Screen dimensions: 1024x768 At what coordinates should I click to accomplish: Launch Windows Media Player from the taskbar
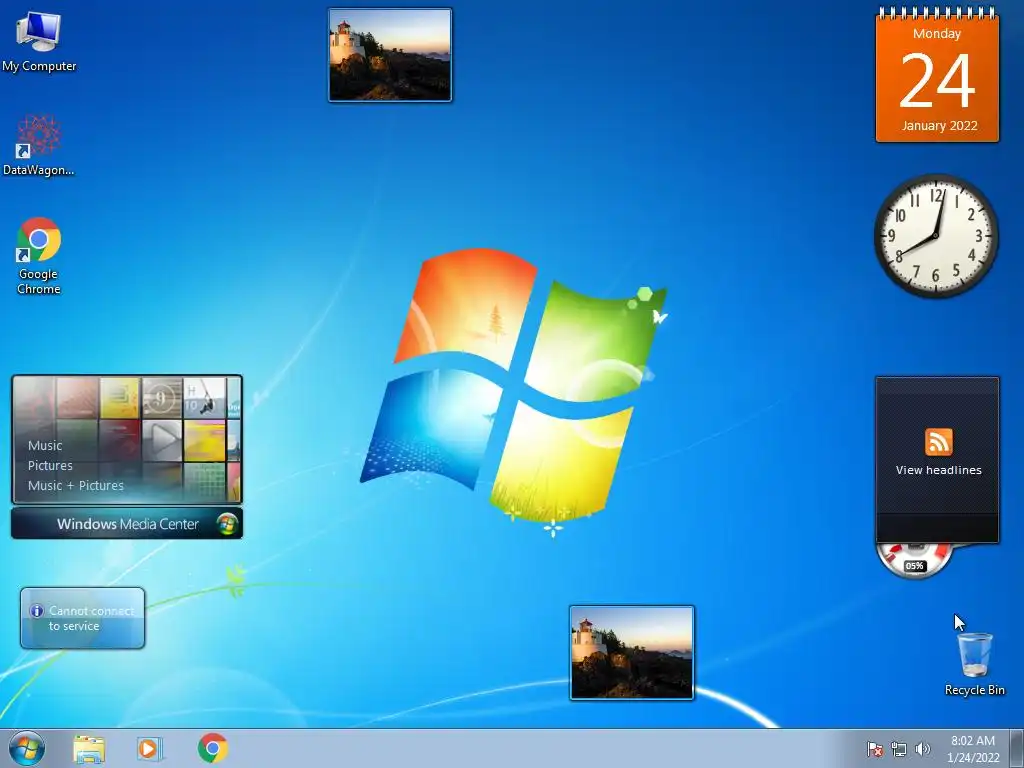[x=150, y=748]
